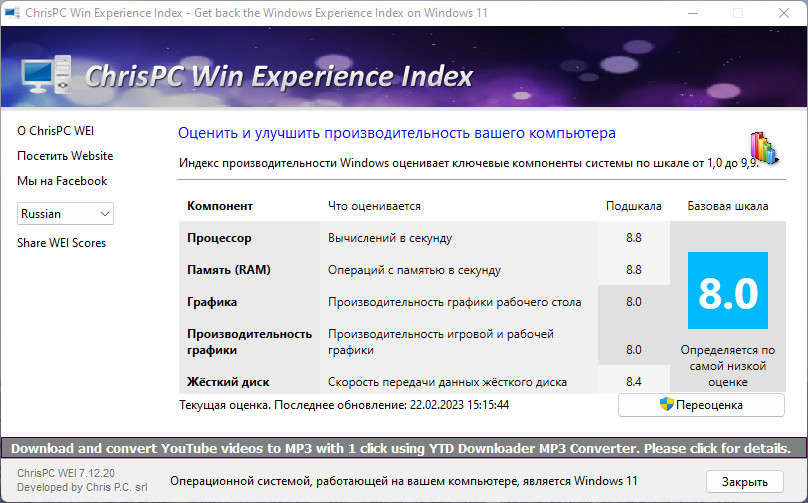The height and width of the screenshot is (503, 808).
Task: Select the Память (RAM) row
Action: click(x=229, y=270)
